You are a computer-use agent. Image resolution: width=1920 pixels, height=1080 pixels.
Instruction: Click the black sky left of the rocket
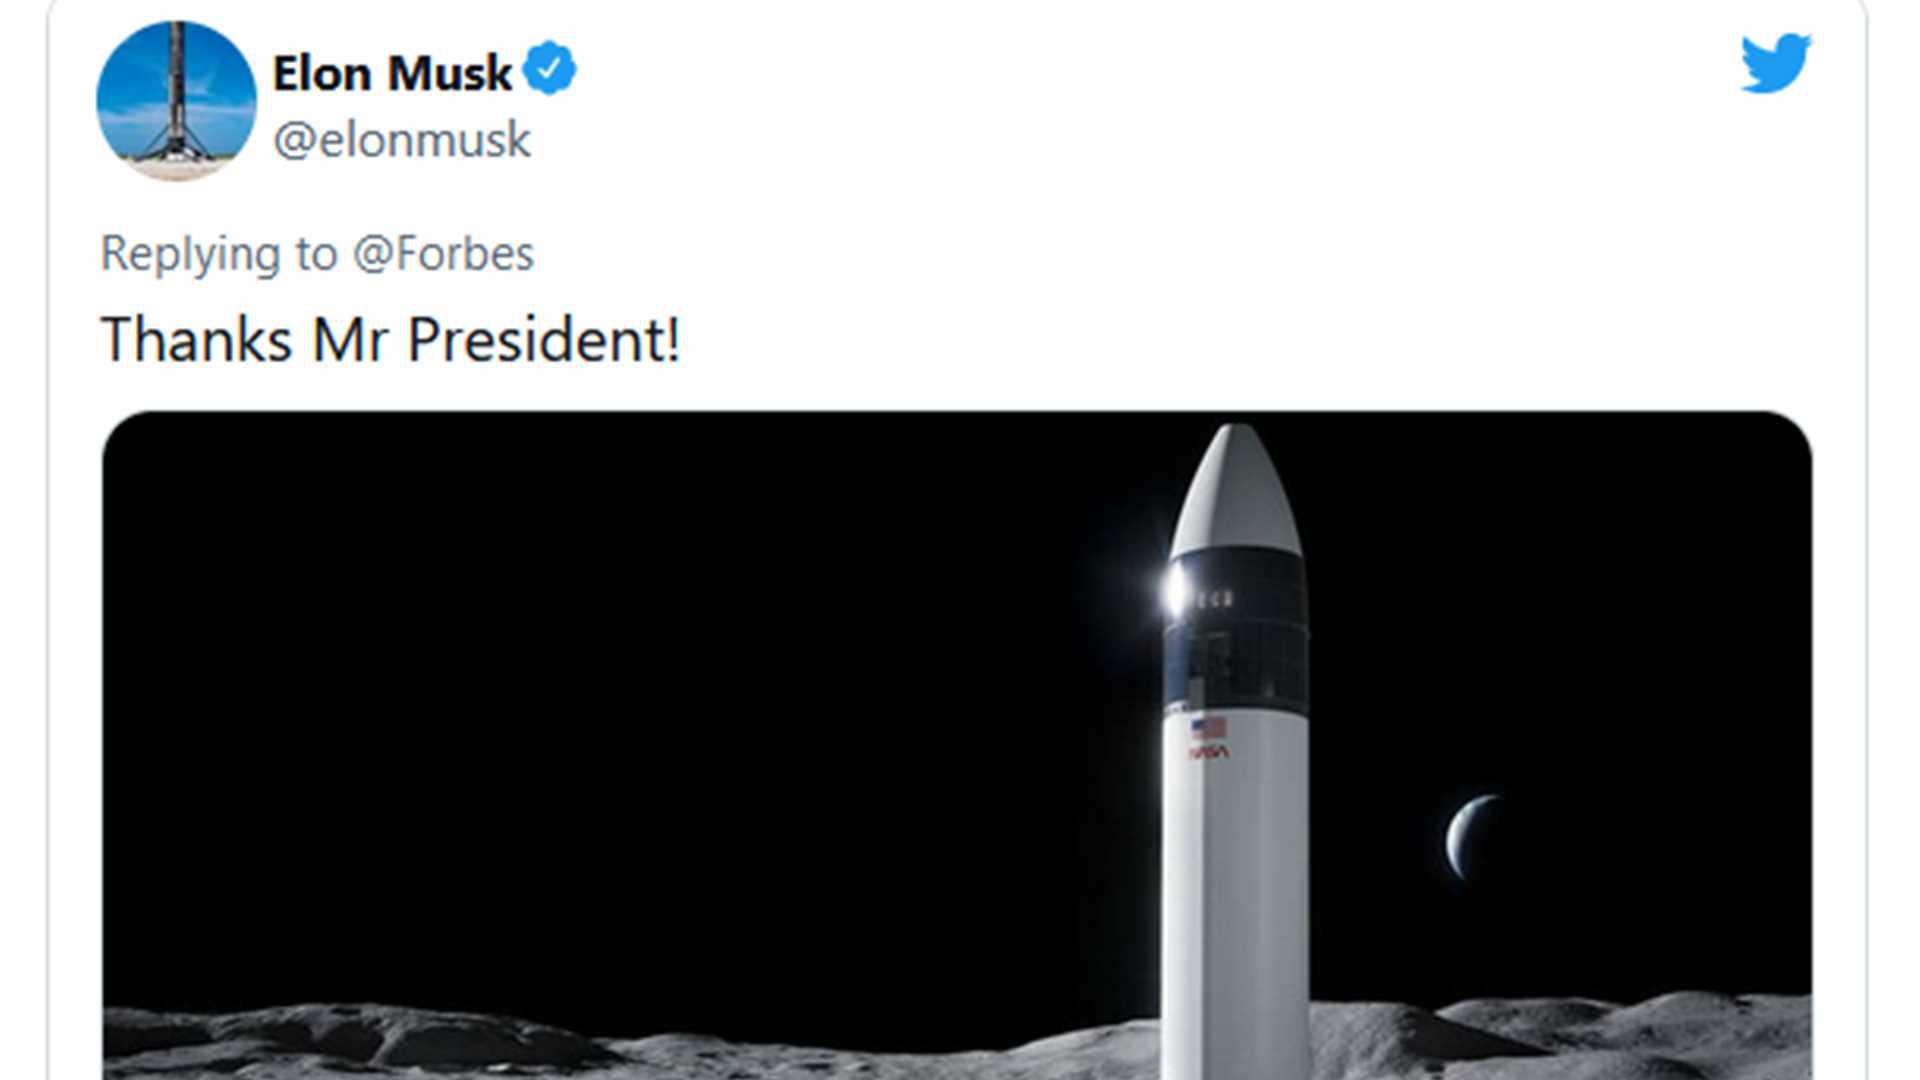[x=600, y=650]
